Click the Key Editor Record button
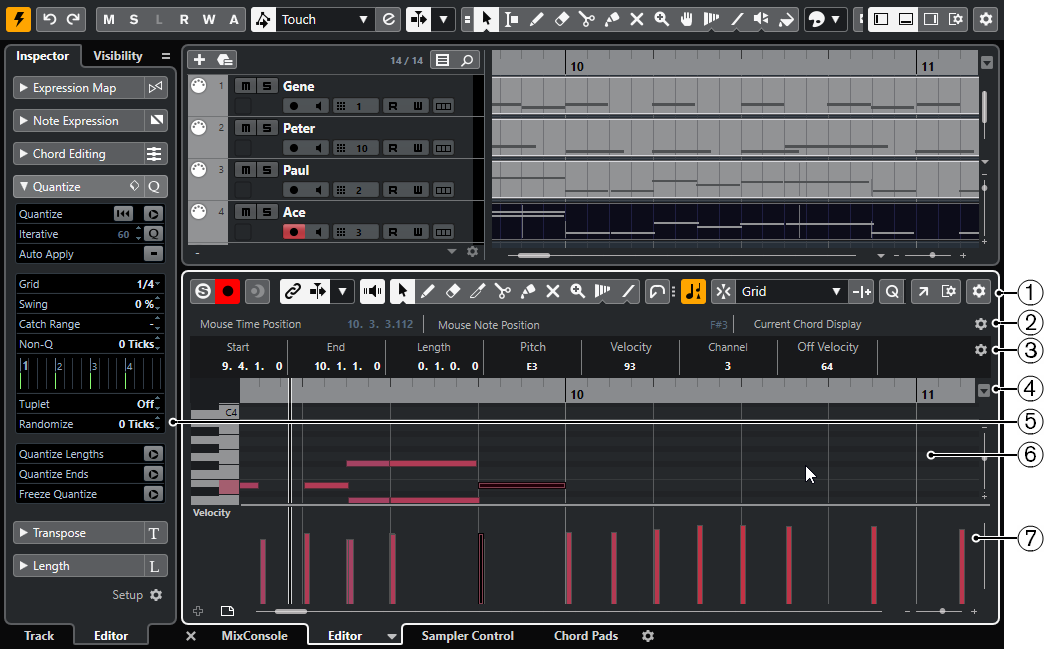The height and width of the screenshot is (649, 1044). point(228,291)
